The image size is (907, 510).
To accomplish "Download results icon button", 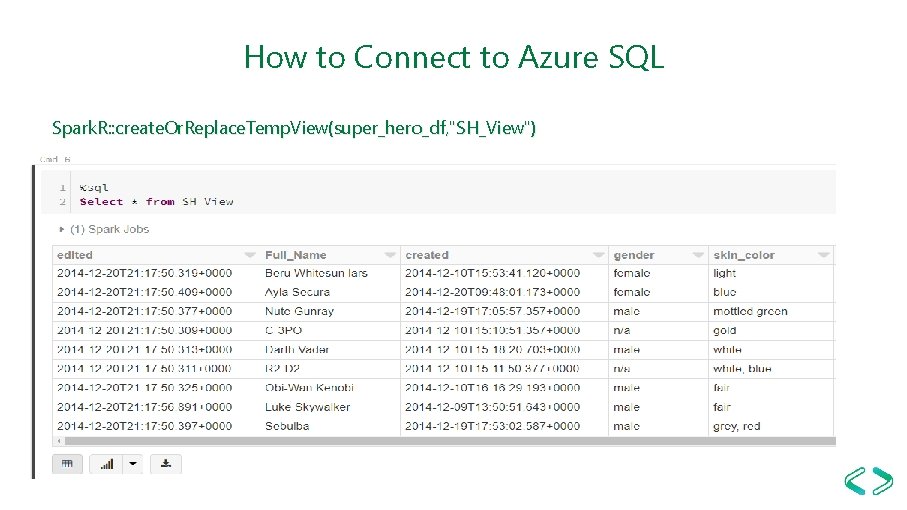I will [x=166, y=464].
